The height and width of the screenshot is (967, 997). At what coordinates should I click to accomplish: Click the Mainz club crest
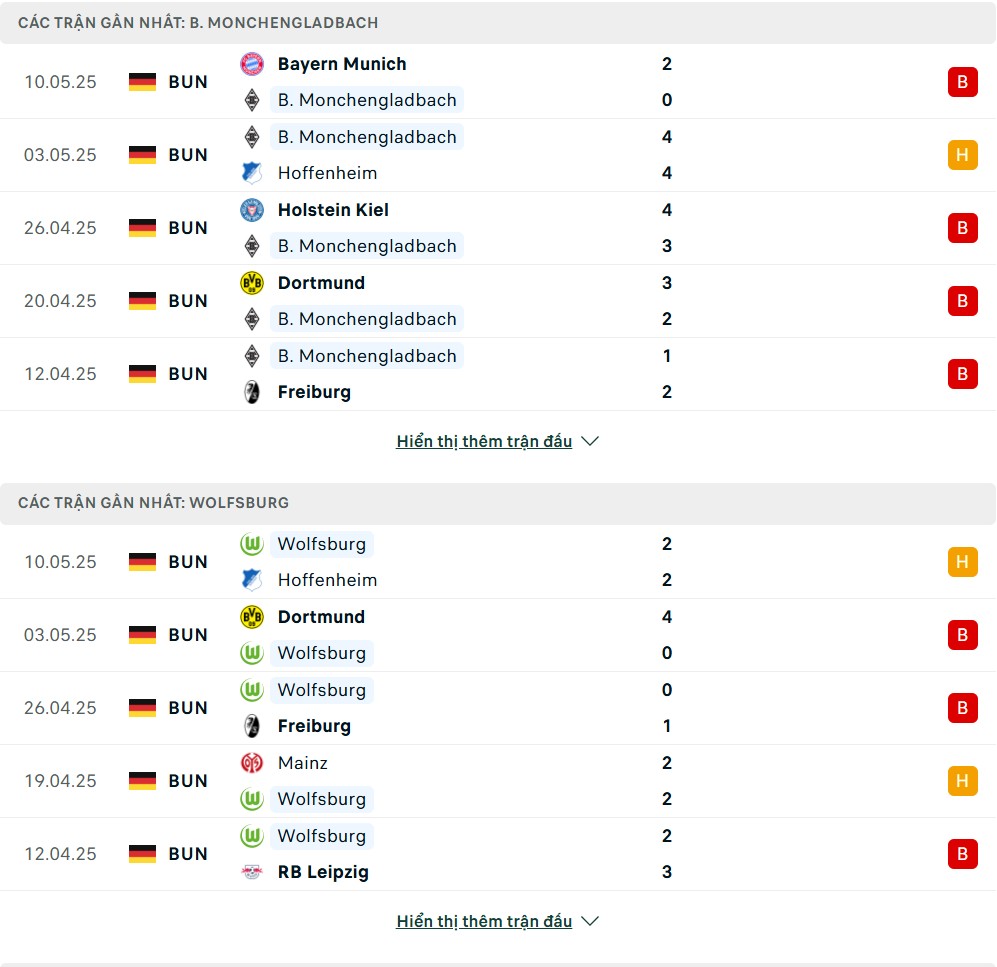(x=252, y=763)
